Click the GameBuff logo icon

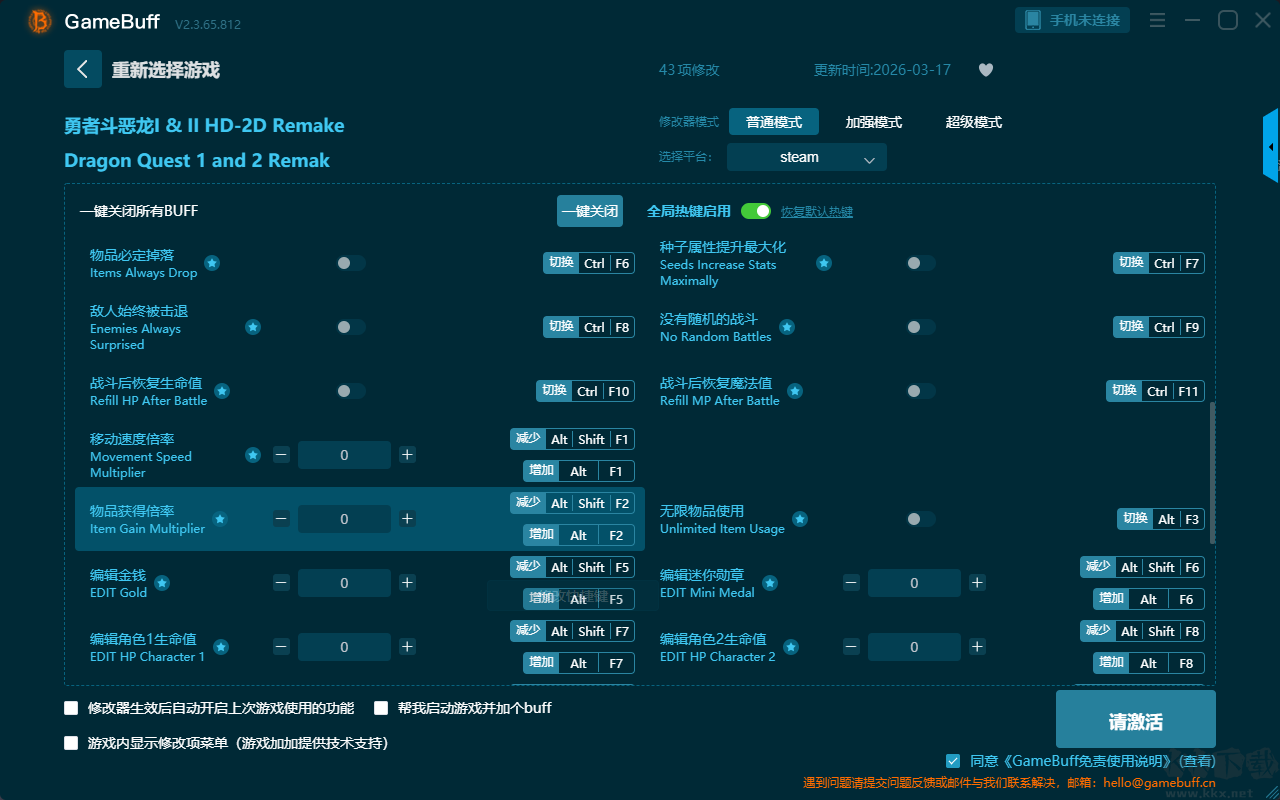40,21
